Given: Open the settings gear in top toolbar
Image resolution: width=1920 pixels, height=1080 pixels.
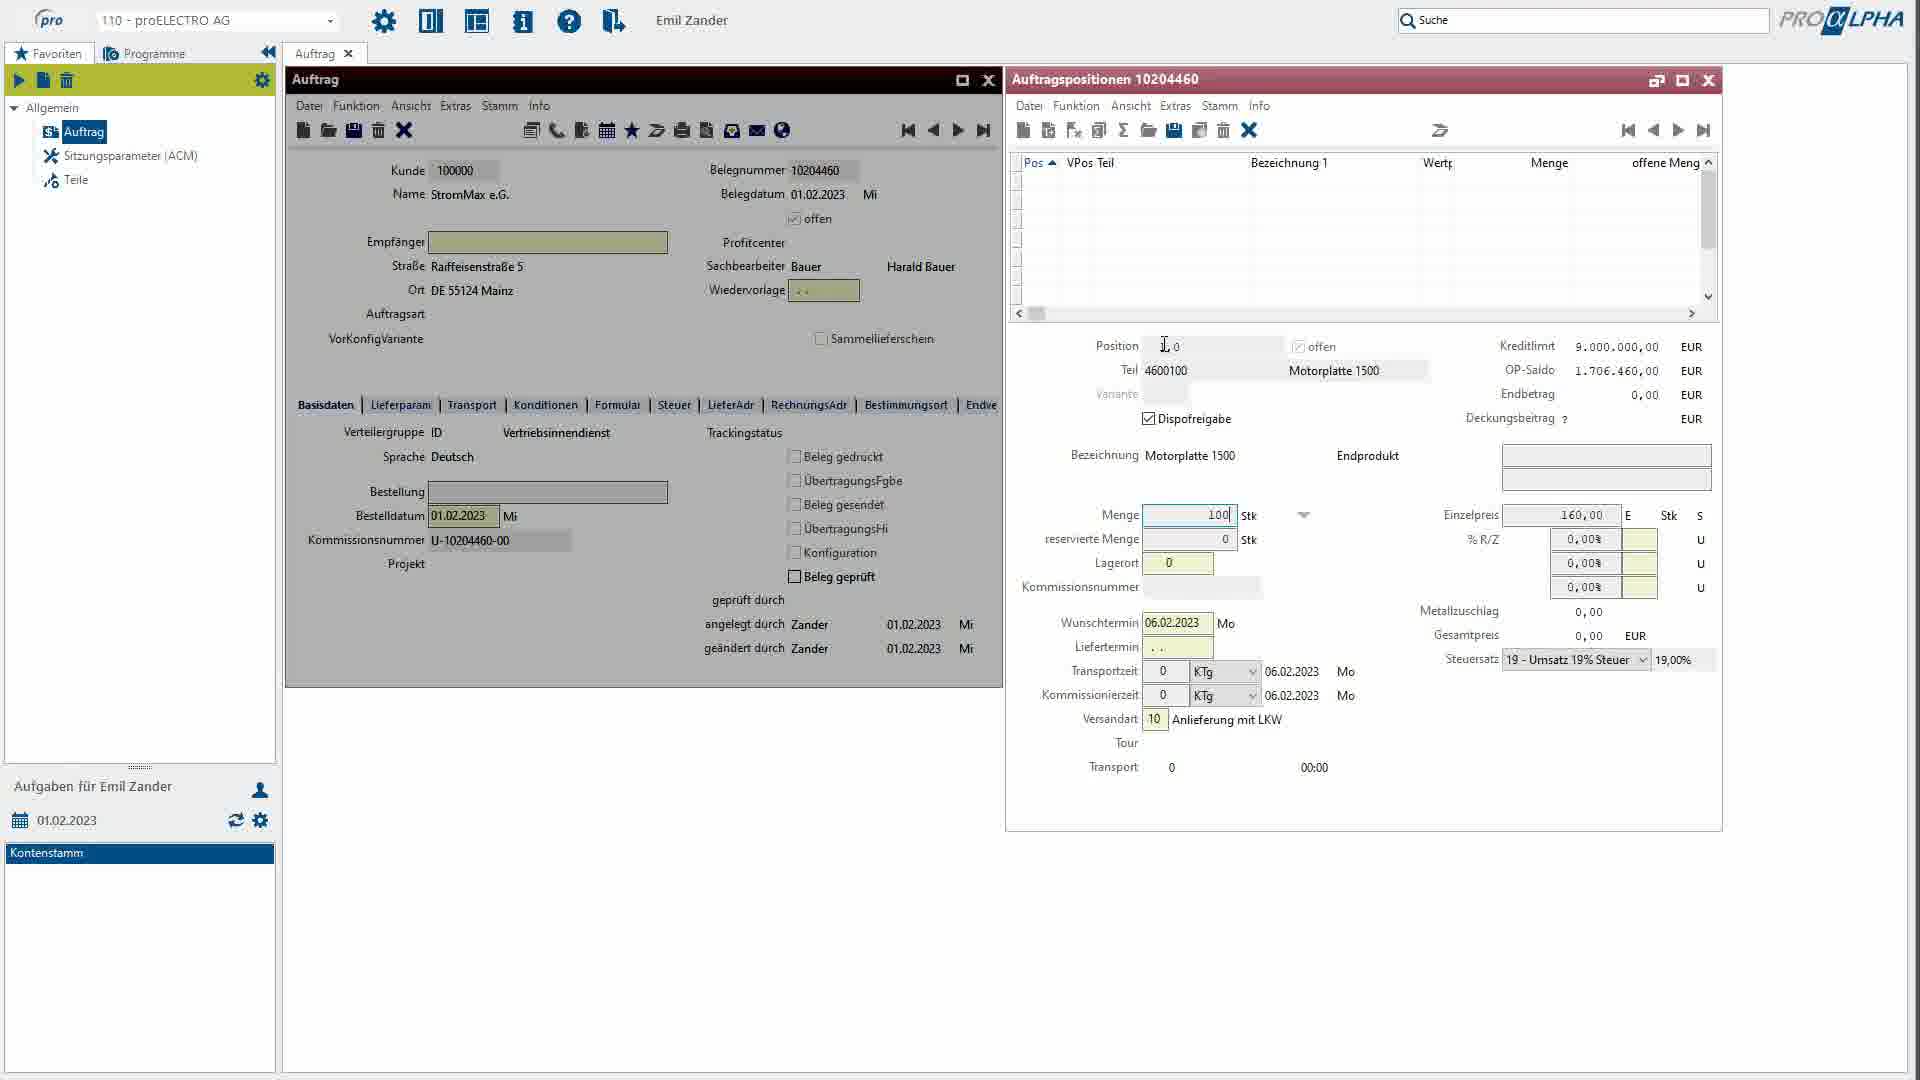Looking at the screenshot, I should point(384,21).
